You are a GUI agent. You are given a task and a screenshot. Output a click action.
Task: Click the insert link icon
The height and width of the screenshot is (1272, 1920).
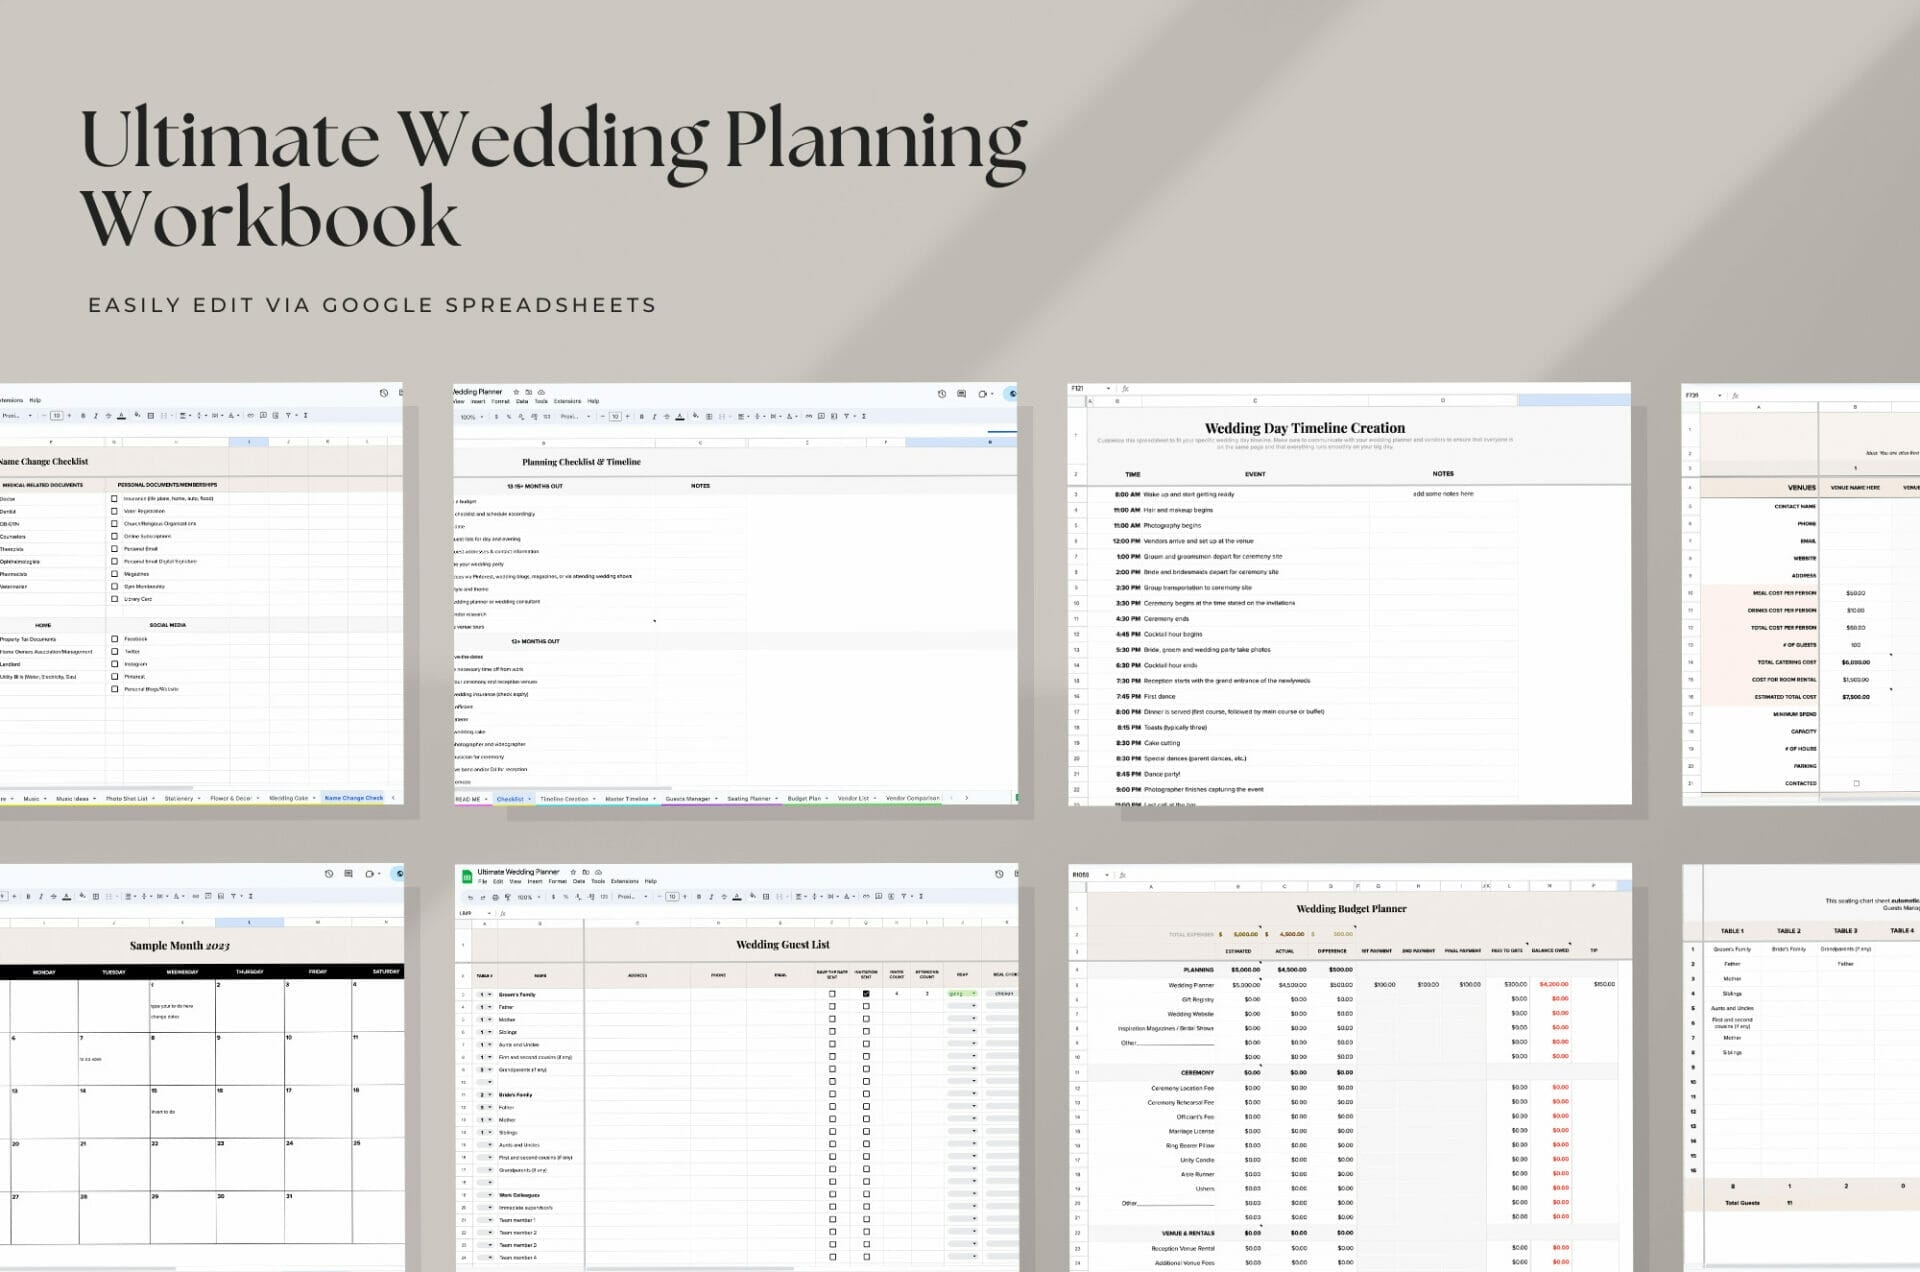865,897
